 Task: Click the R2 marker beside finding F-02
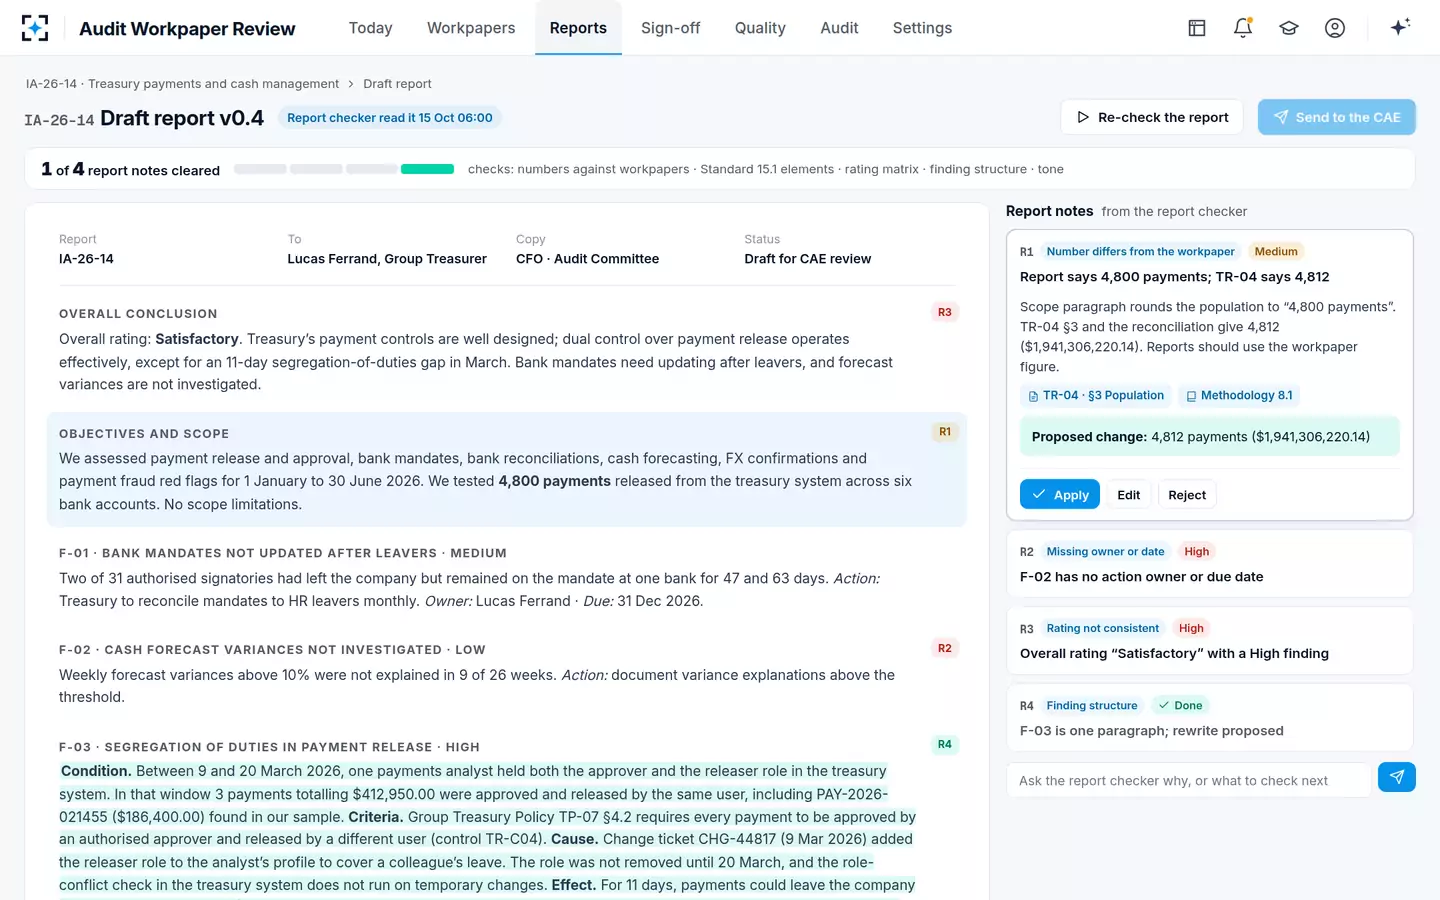pyautogui.click(x=944, y=648)
